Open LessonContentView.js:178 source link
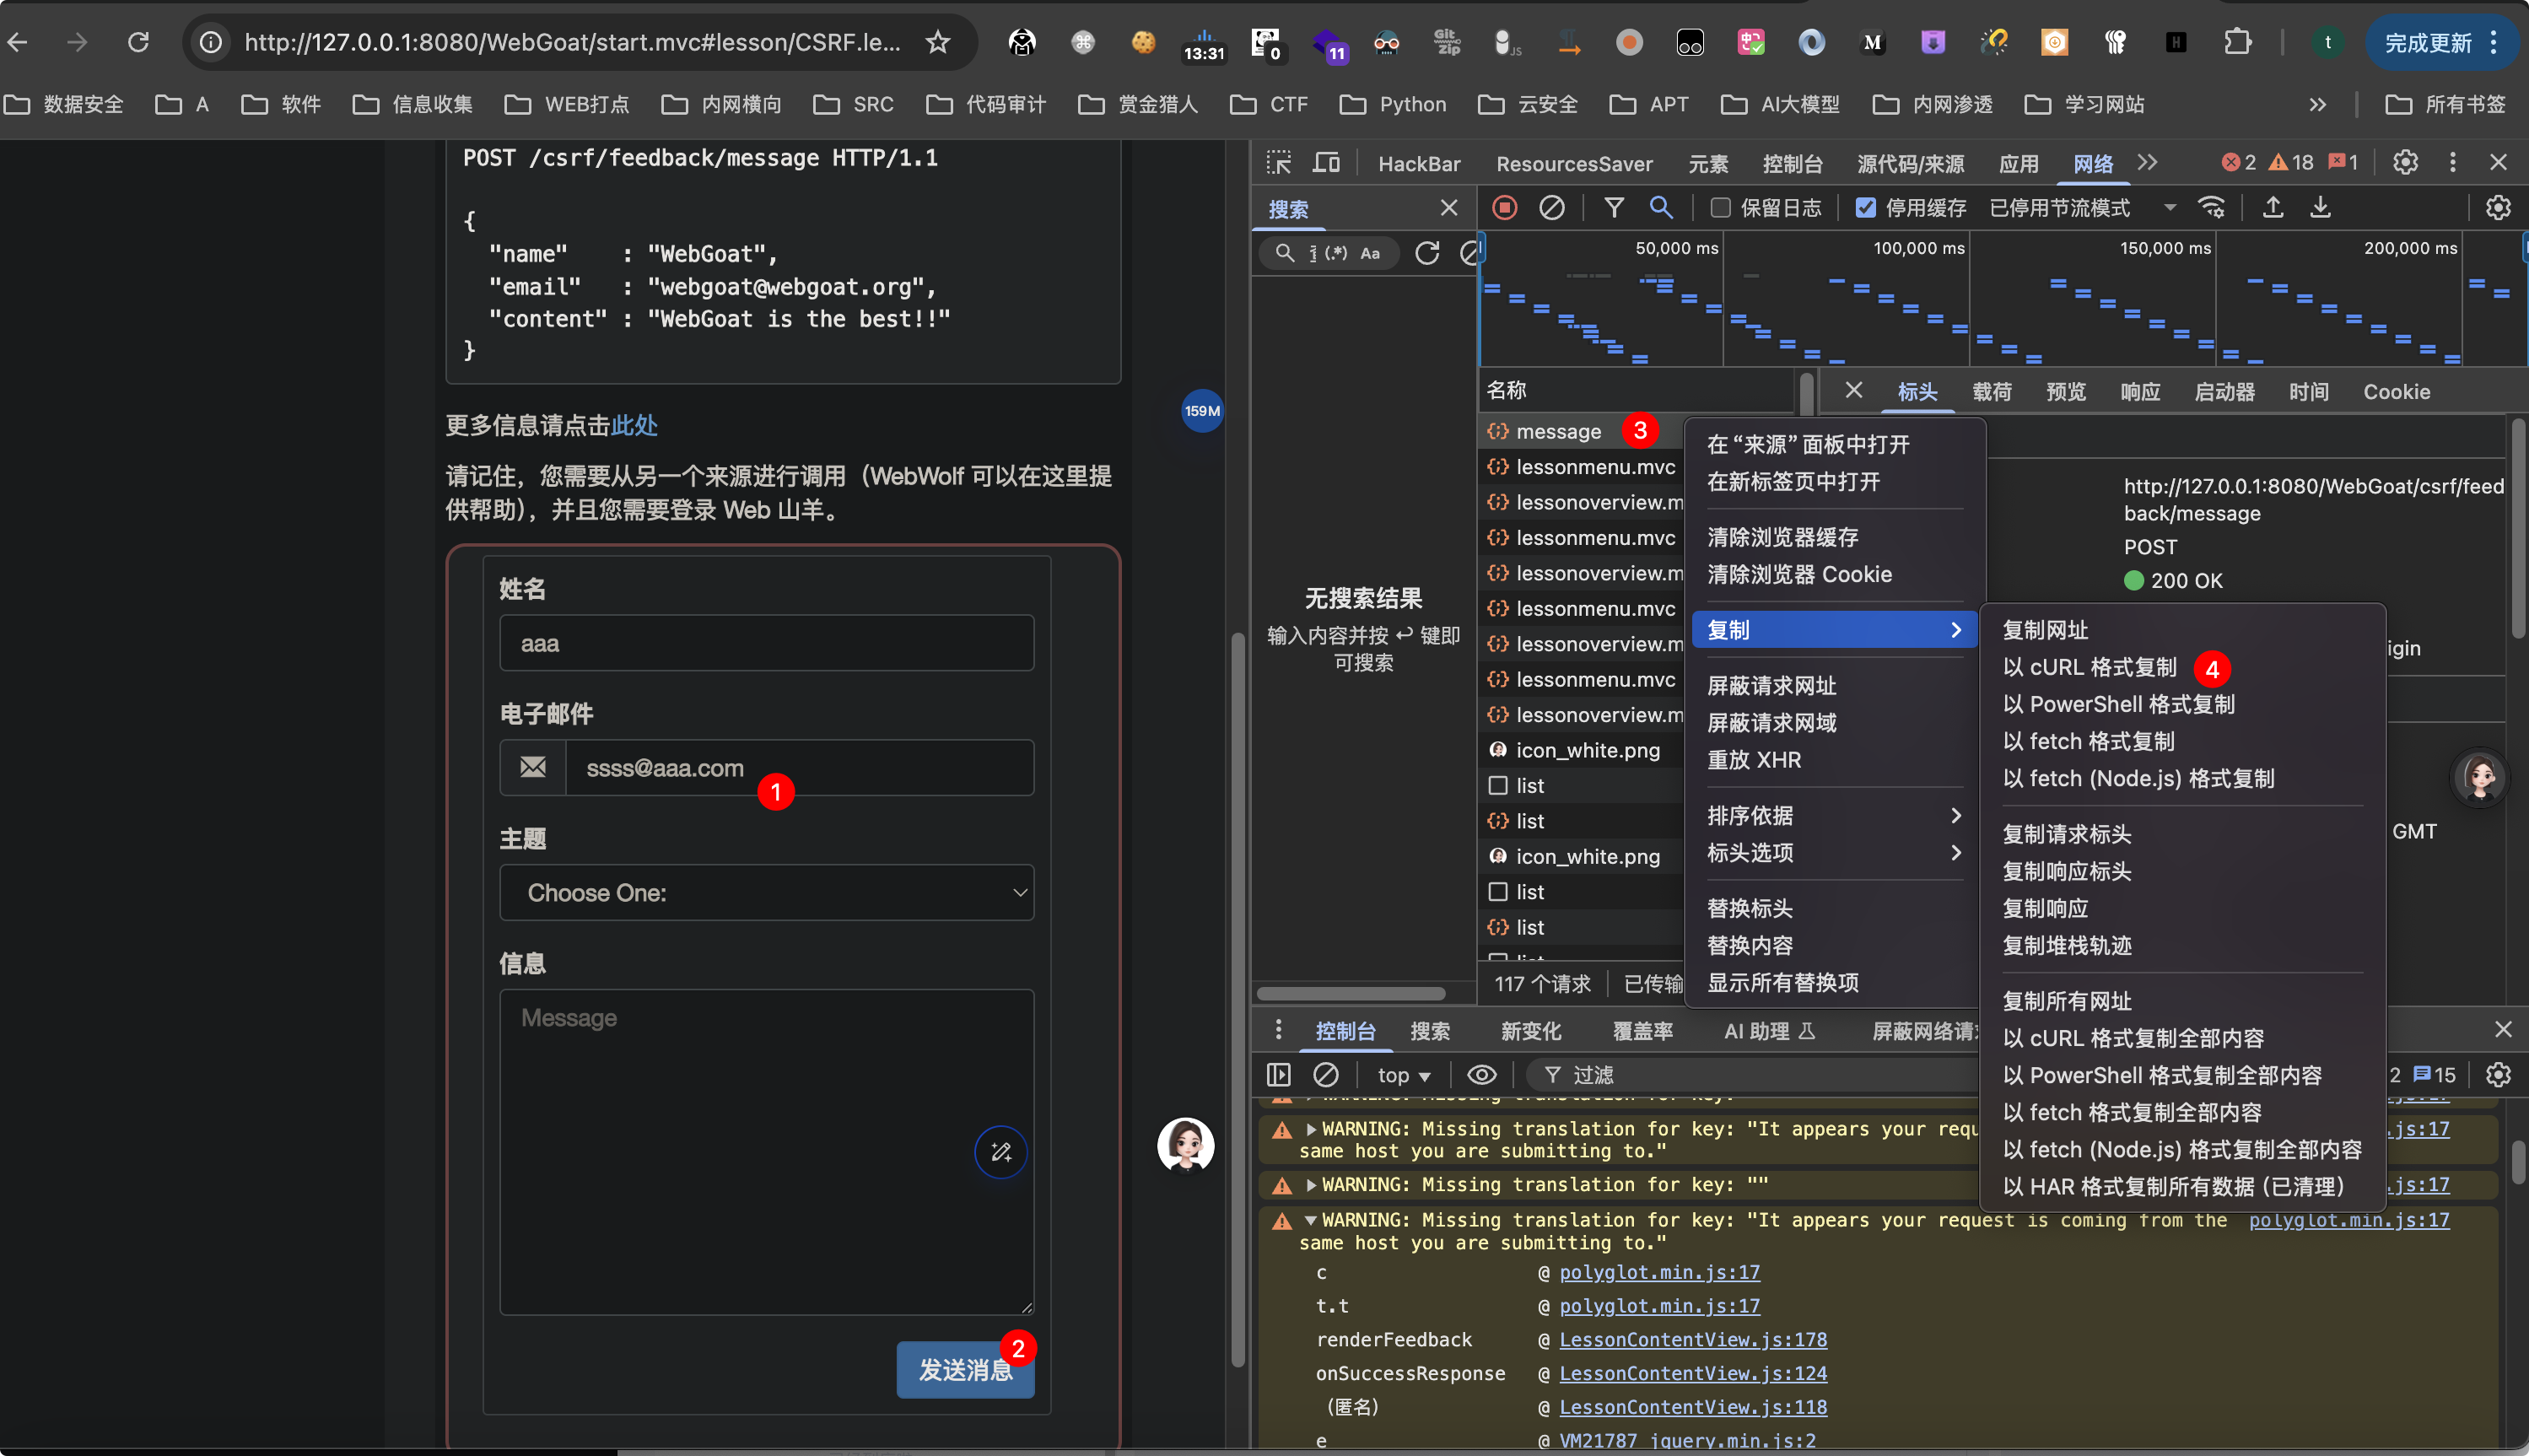 tap(1692, 1339)
